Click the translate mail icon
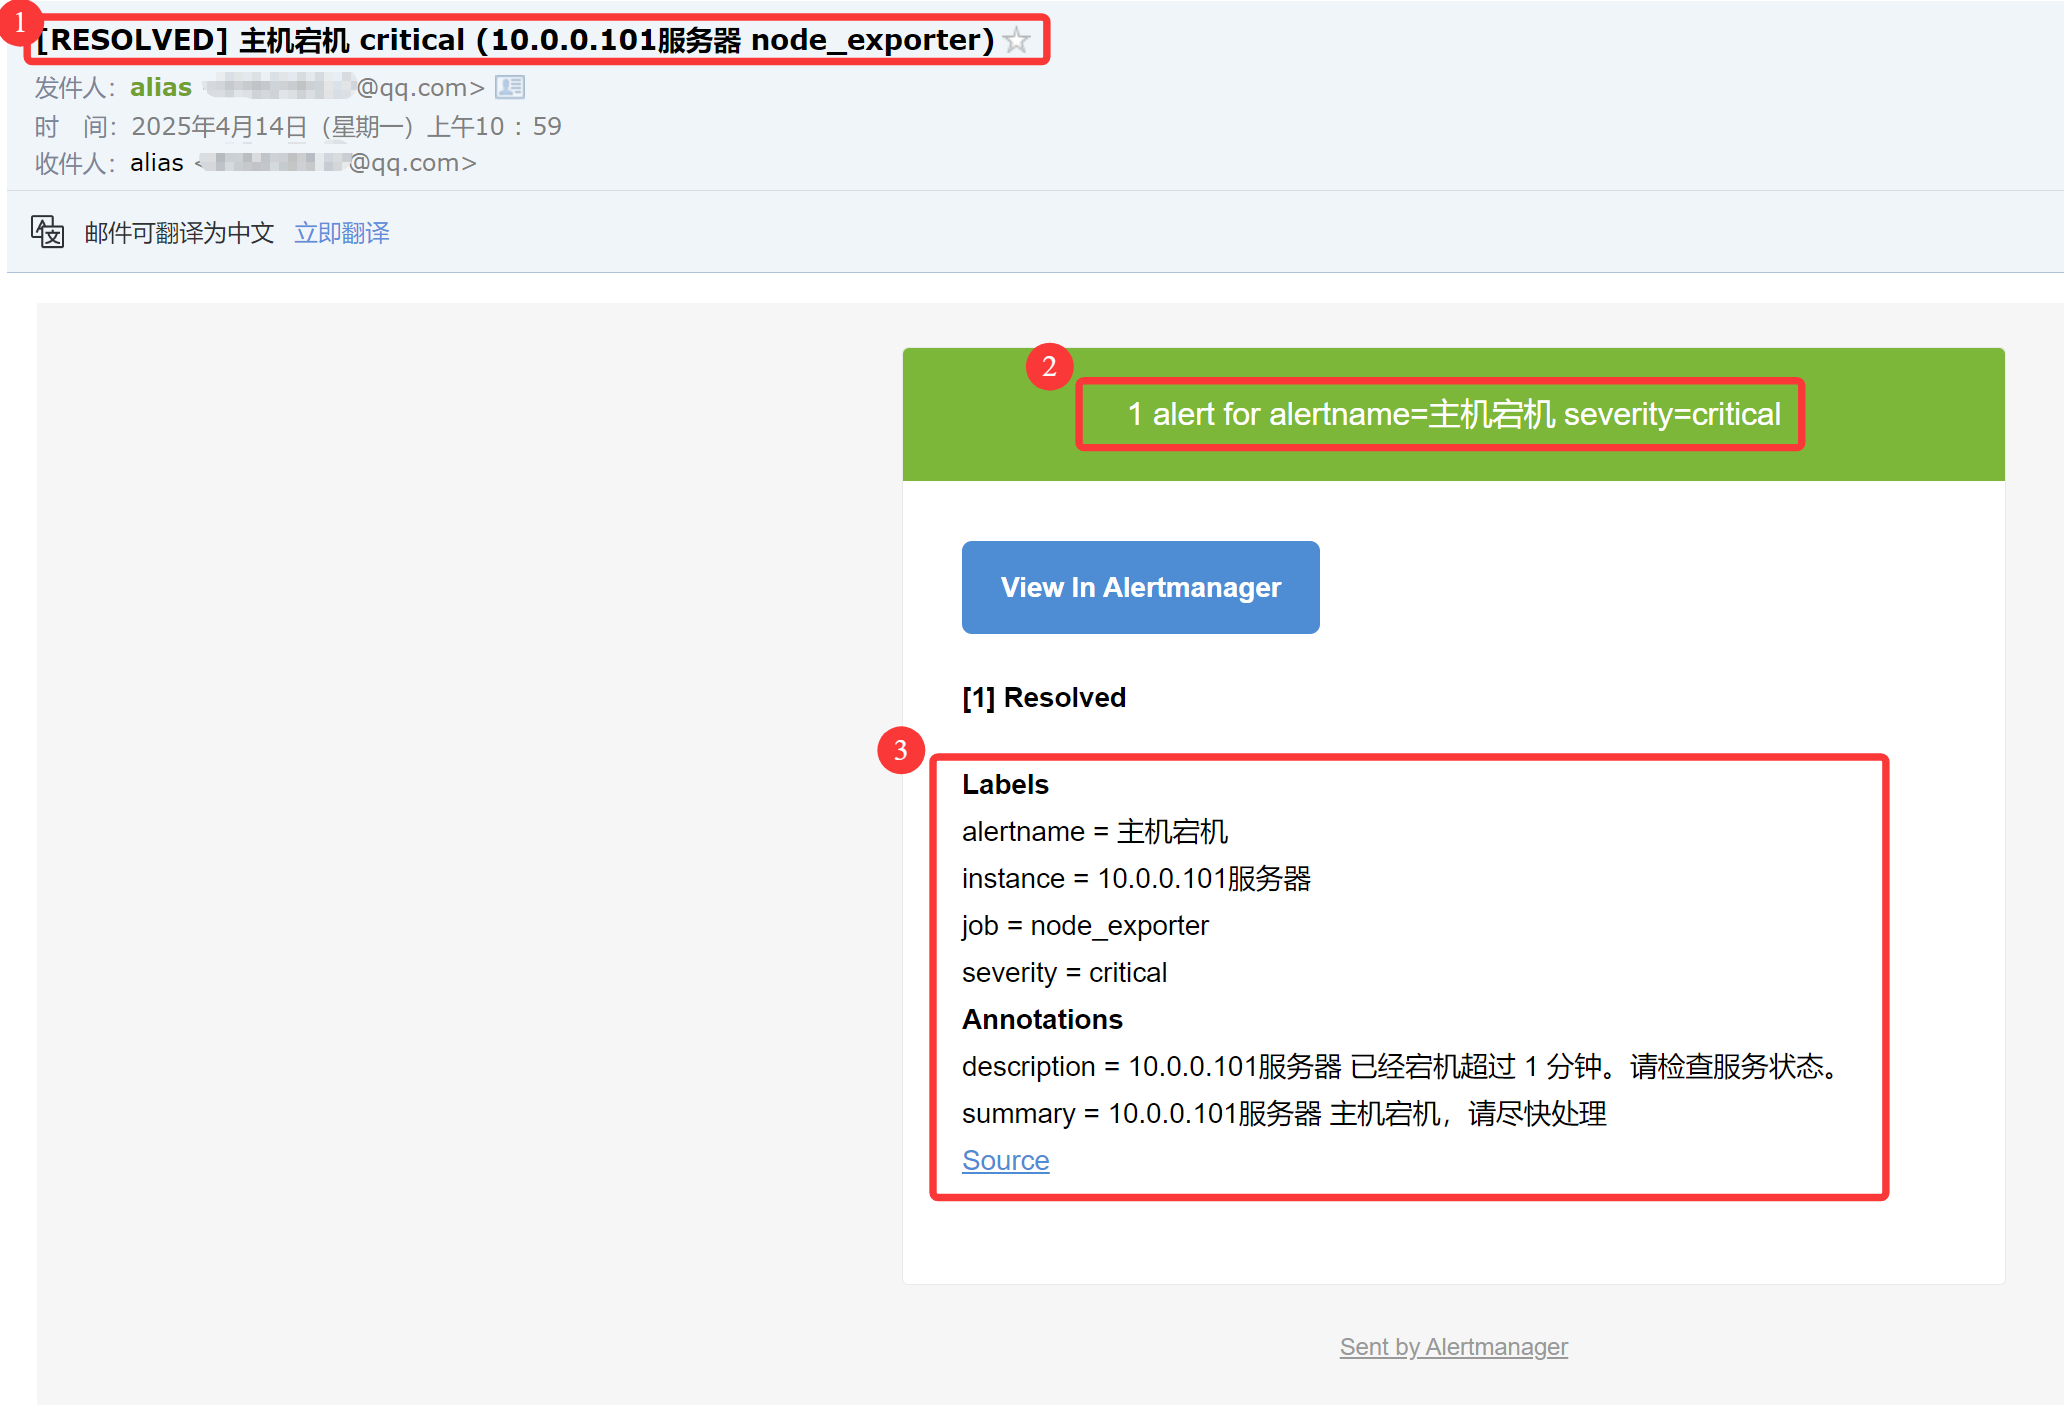This screenshot has width=2064, height=1405. pyautogui.click(x=47, y=232)
